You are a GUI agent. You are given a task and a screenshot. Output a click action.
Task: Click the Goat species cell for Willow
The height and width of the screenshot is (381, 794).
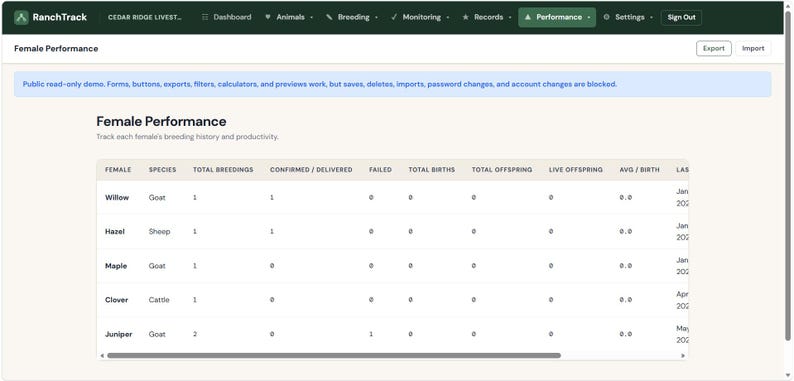pyautogui.click(x=157, y=198)
